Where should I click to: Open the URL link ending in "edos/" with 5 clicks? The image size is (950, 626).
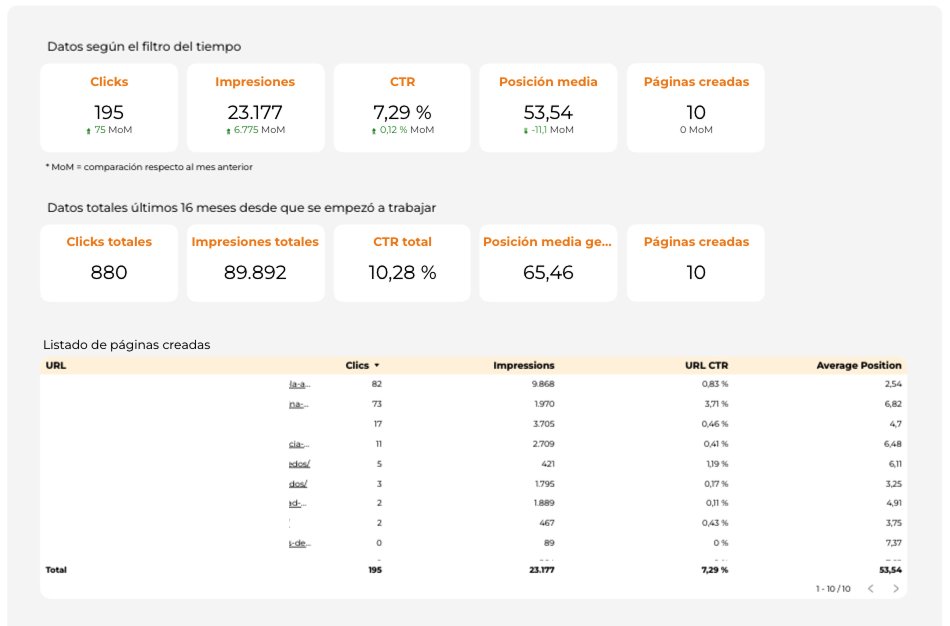(x=298, y=464)
